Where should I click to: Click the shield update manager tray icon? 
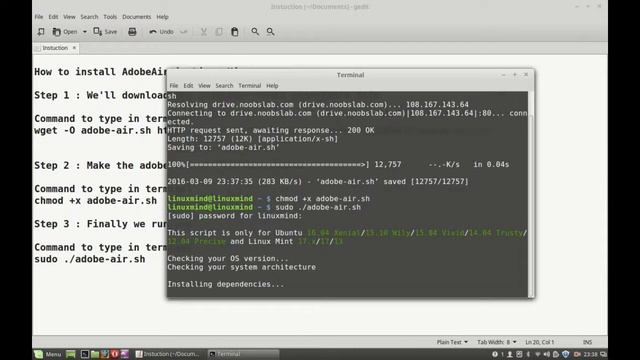point(566,354)
